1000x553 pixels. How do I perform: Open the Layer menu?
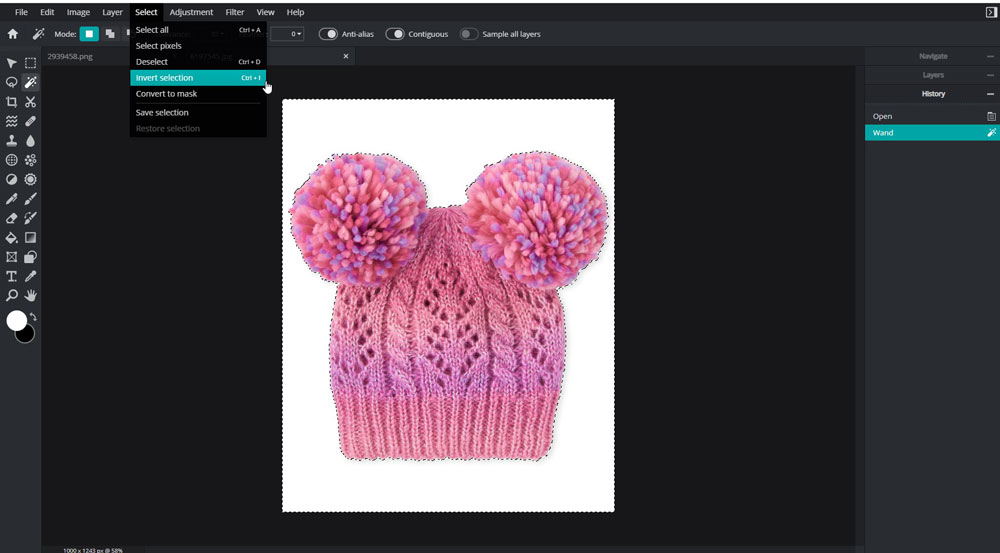[x=112, y=12]
